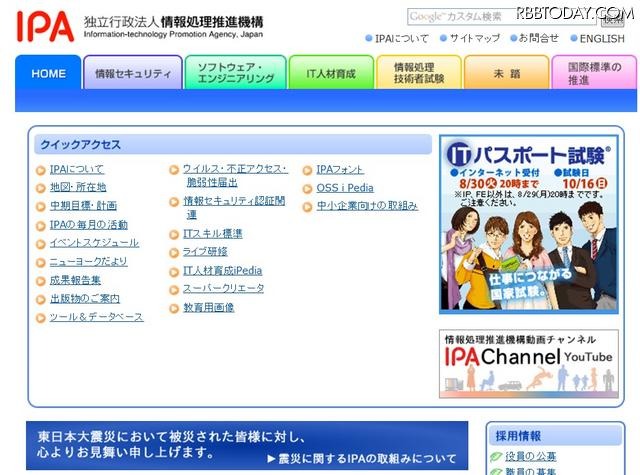The width and height of the screenshot is (640, 475).
Task: Open ソフトウェア・エンジニアリング tab
Action: pos(236,73)
